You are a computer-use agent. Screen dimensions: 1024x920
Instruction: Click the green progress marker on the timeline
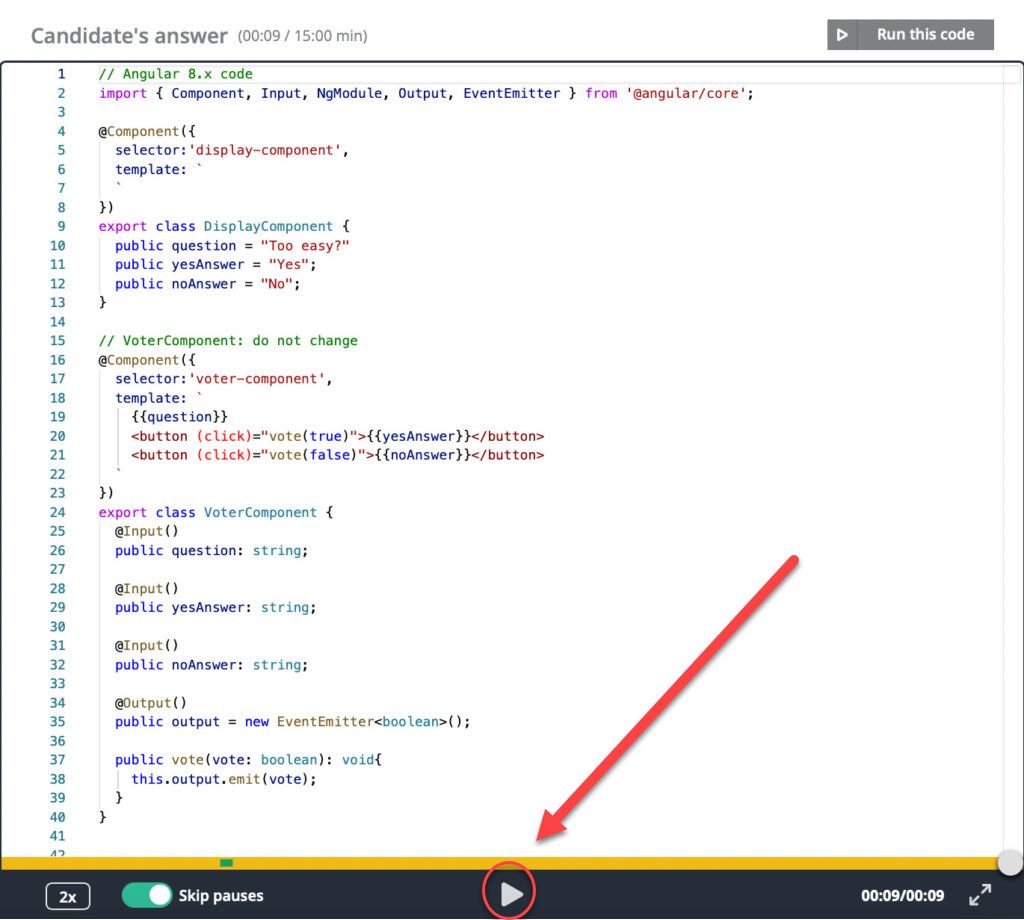point(226,861)
